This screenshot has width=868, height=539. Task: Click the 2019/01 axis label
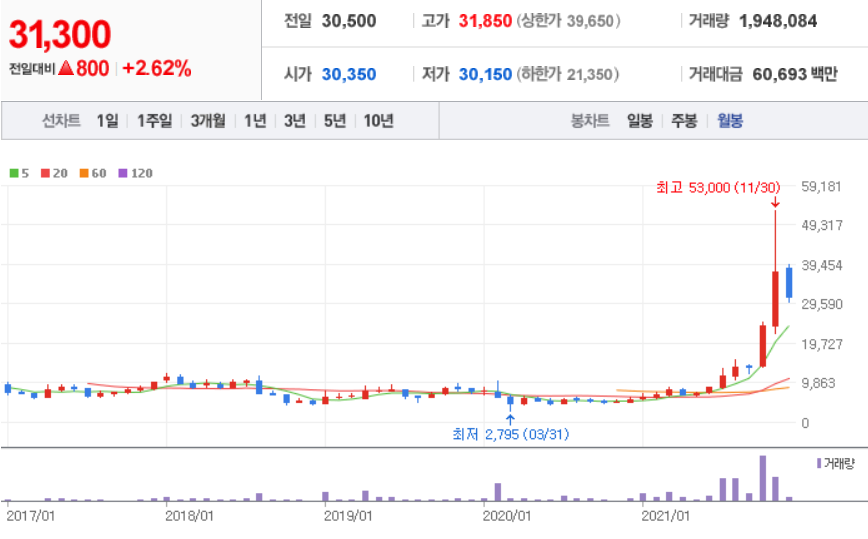(348, 516)
